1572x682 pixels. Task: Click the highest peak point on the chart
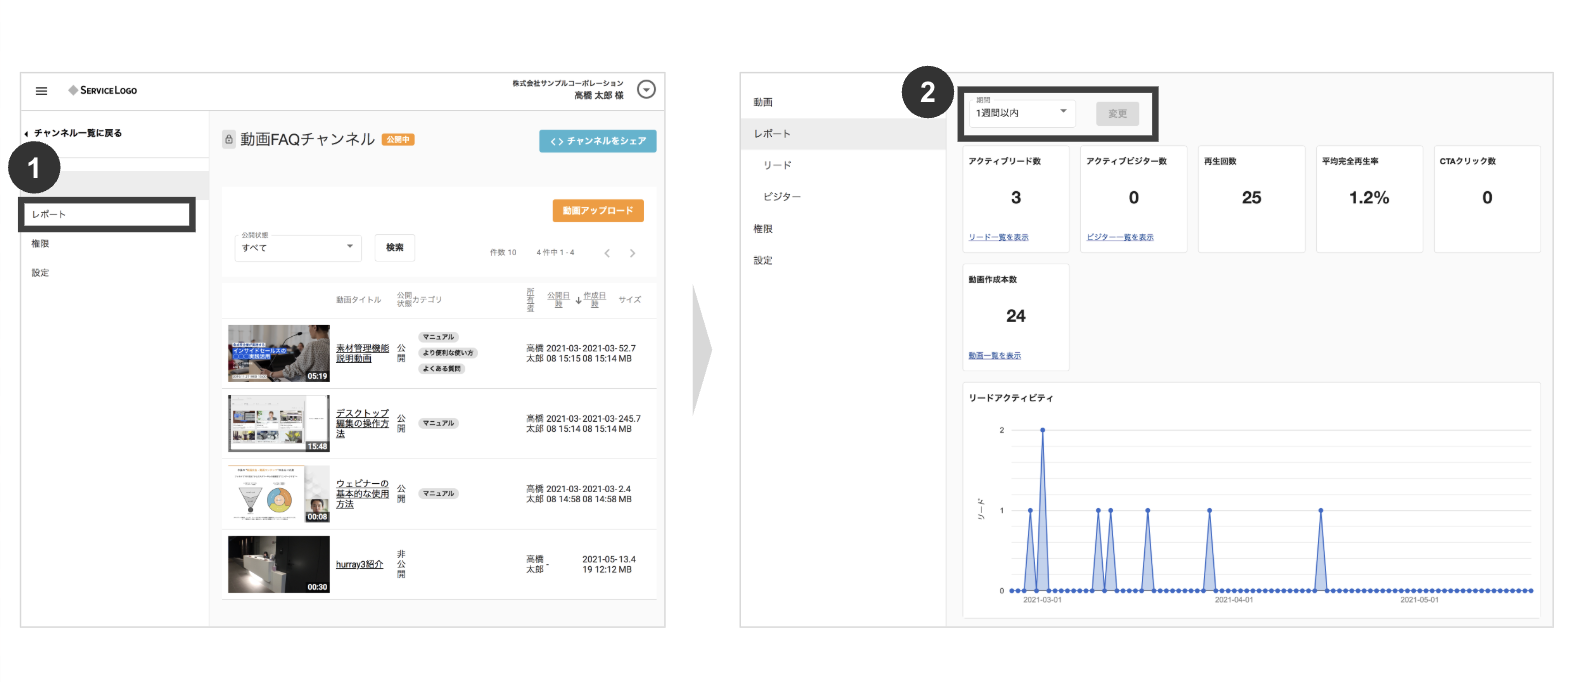[x=1042, y=430]
